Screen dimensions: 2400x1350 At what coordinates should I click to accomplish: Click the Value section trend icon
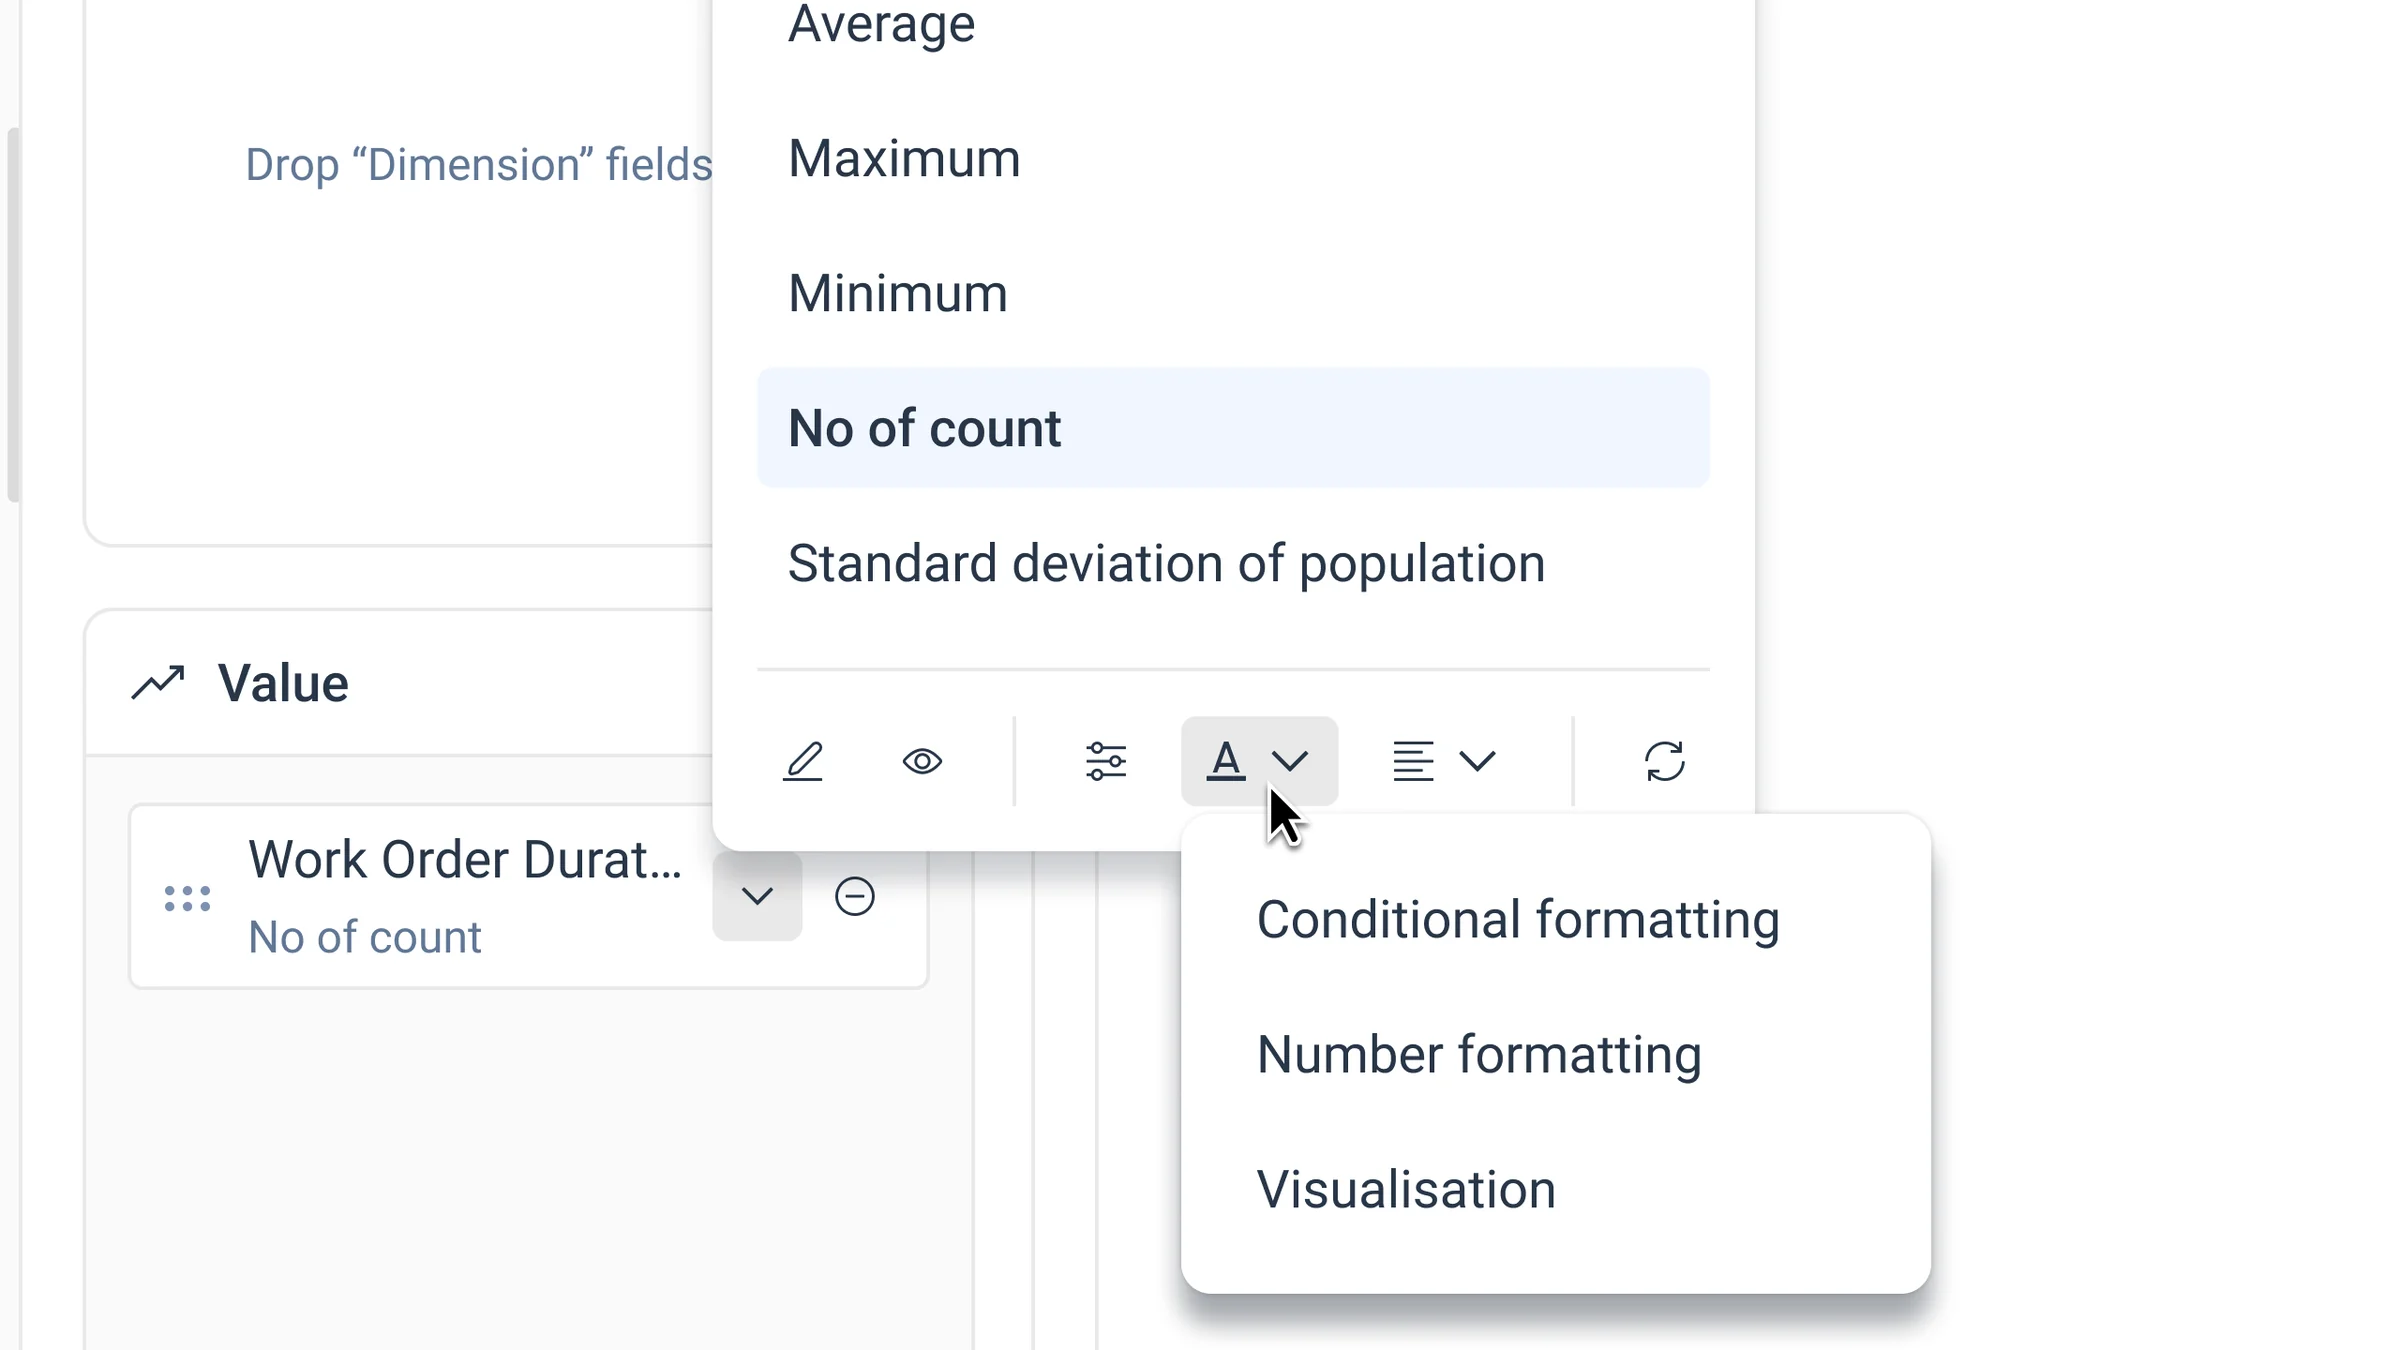point(158,683)
